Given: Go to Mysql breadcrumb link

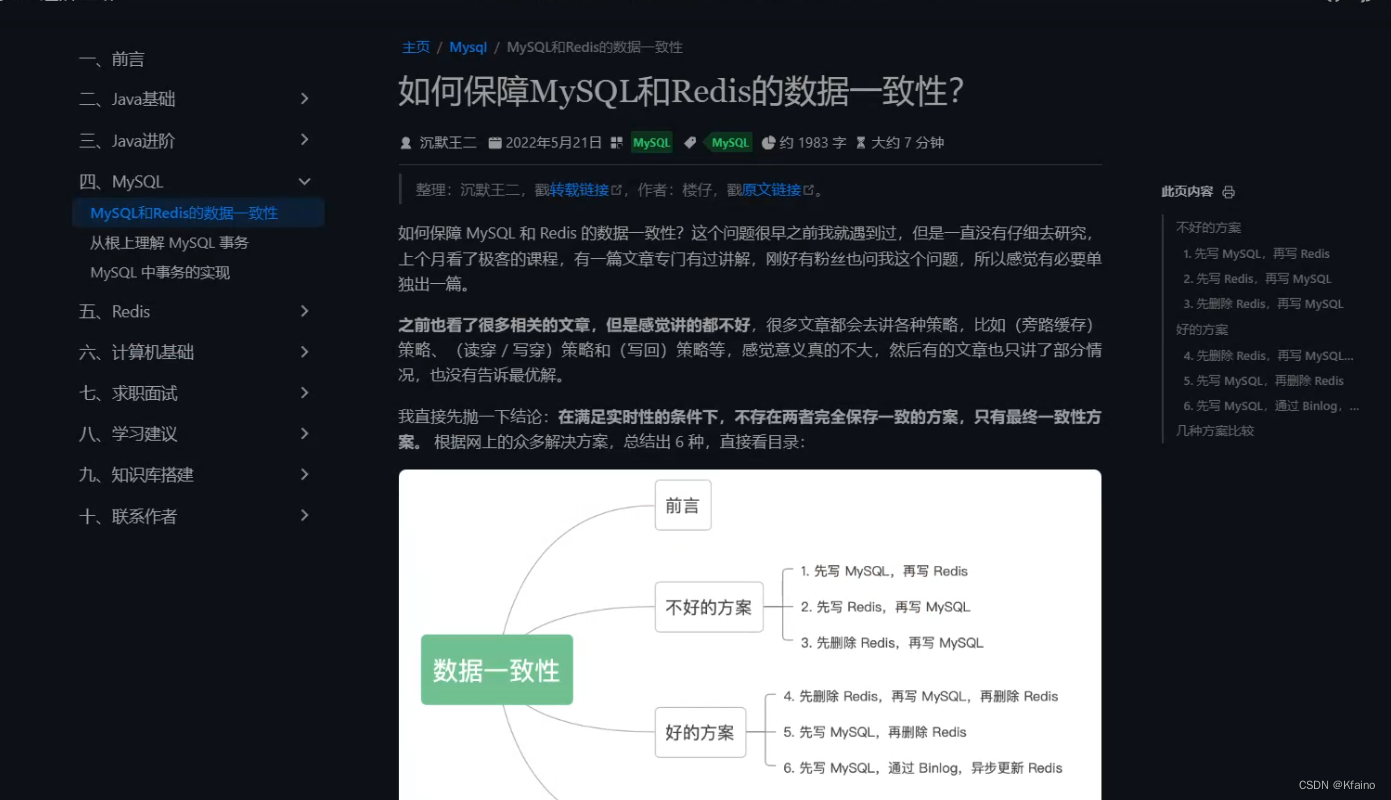Looking at the screenshot, I should point(468,47).
